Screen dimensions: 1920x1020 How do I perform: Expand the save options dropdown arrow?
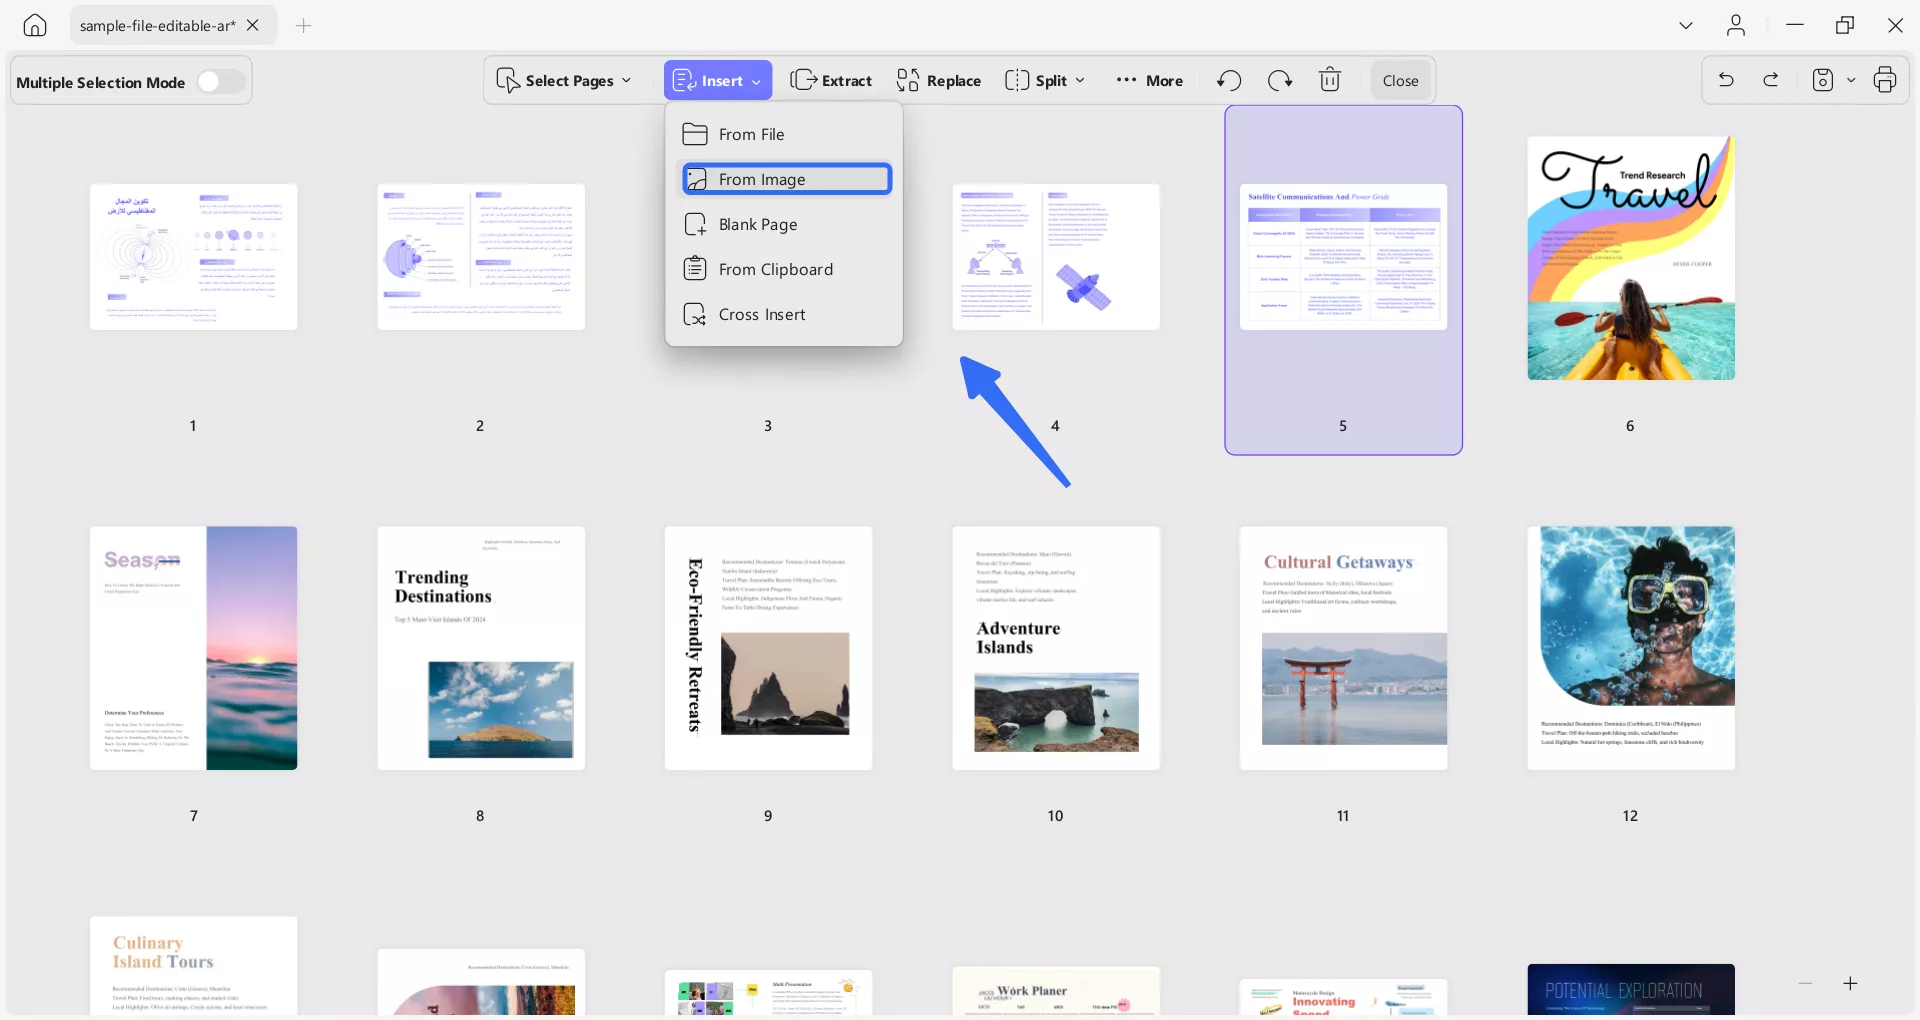pyautogui.click(x=1851, y=80)
